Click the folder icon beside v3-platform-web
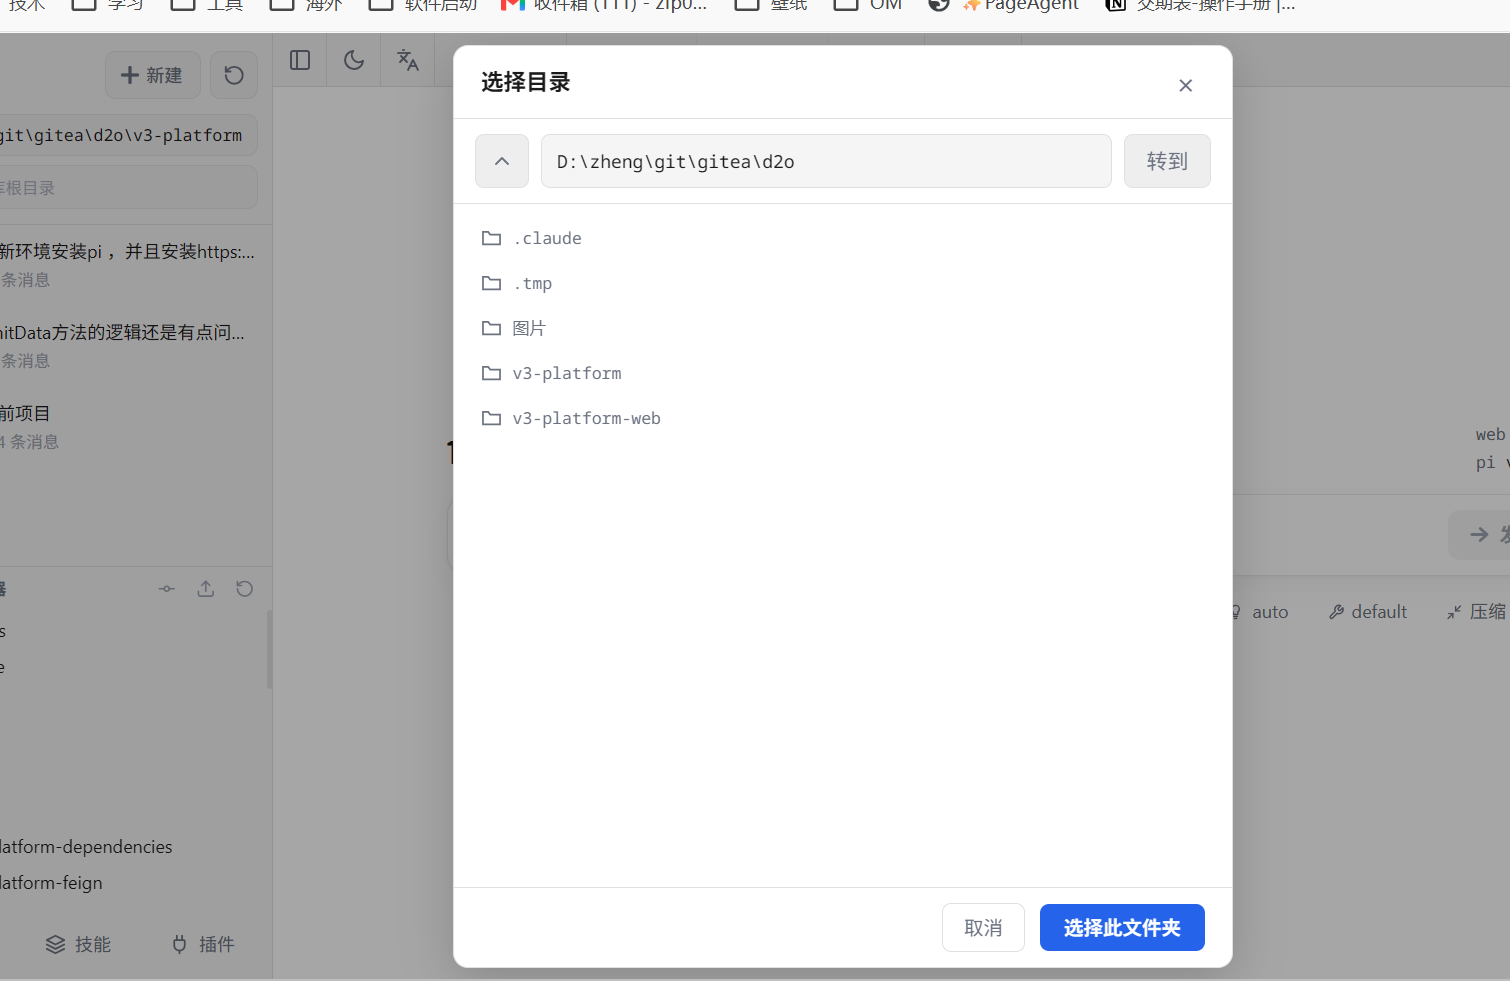The image size is (1510, 981). (491, 418)
